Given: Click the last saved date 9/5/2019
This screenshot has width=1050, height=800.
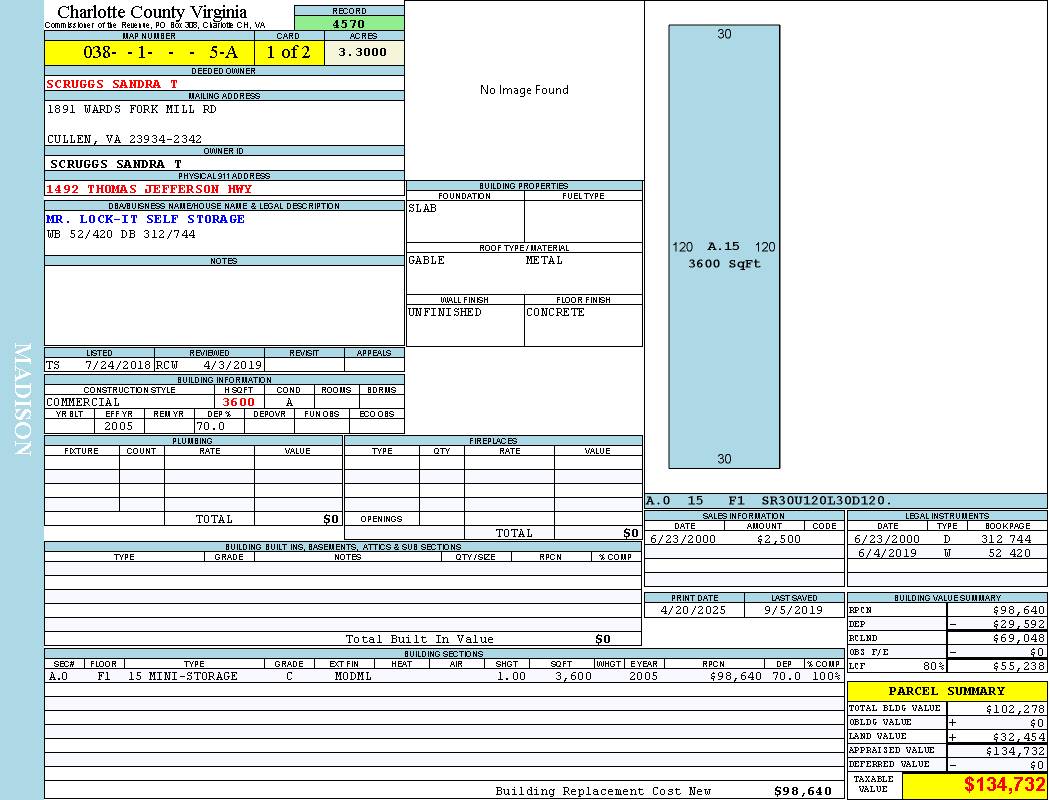Looking at the screenshot, I should [x=793, y=610].
